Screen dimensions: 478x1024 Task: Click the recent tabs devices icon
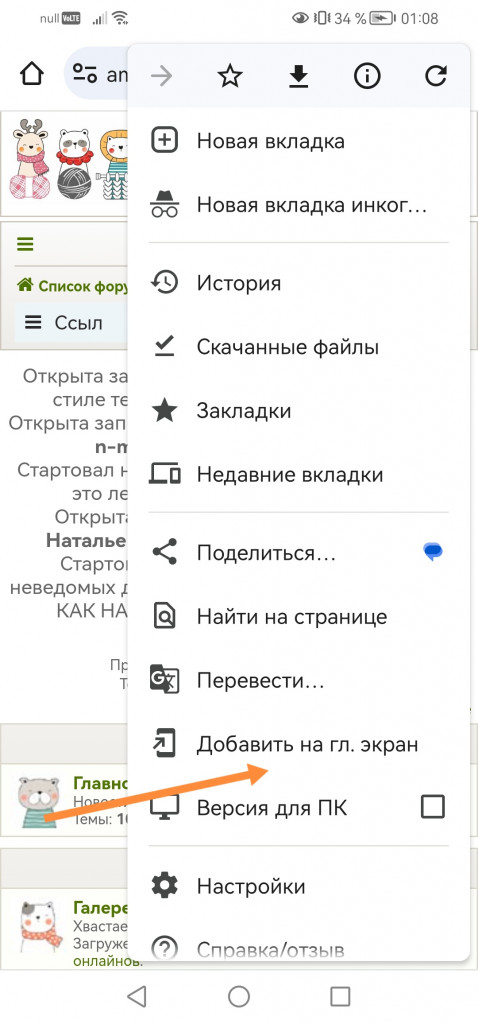[165, 473]
